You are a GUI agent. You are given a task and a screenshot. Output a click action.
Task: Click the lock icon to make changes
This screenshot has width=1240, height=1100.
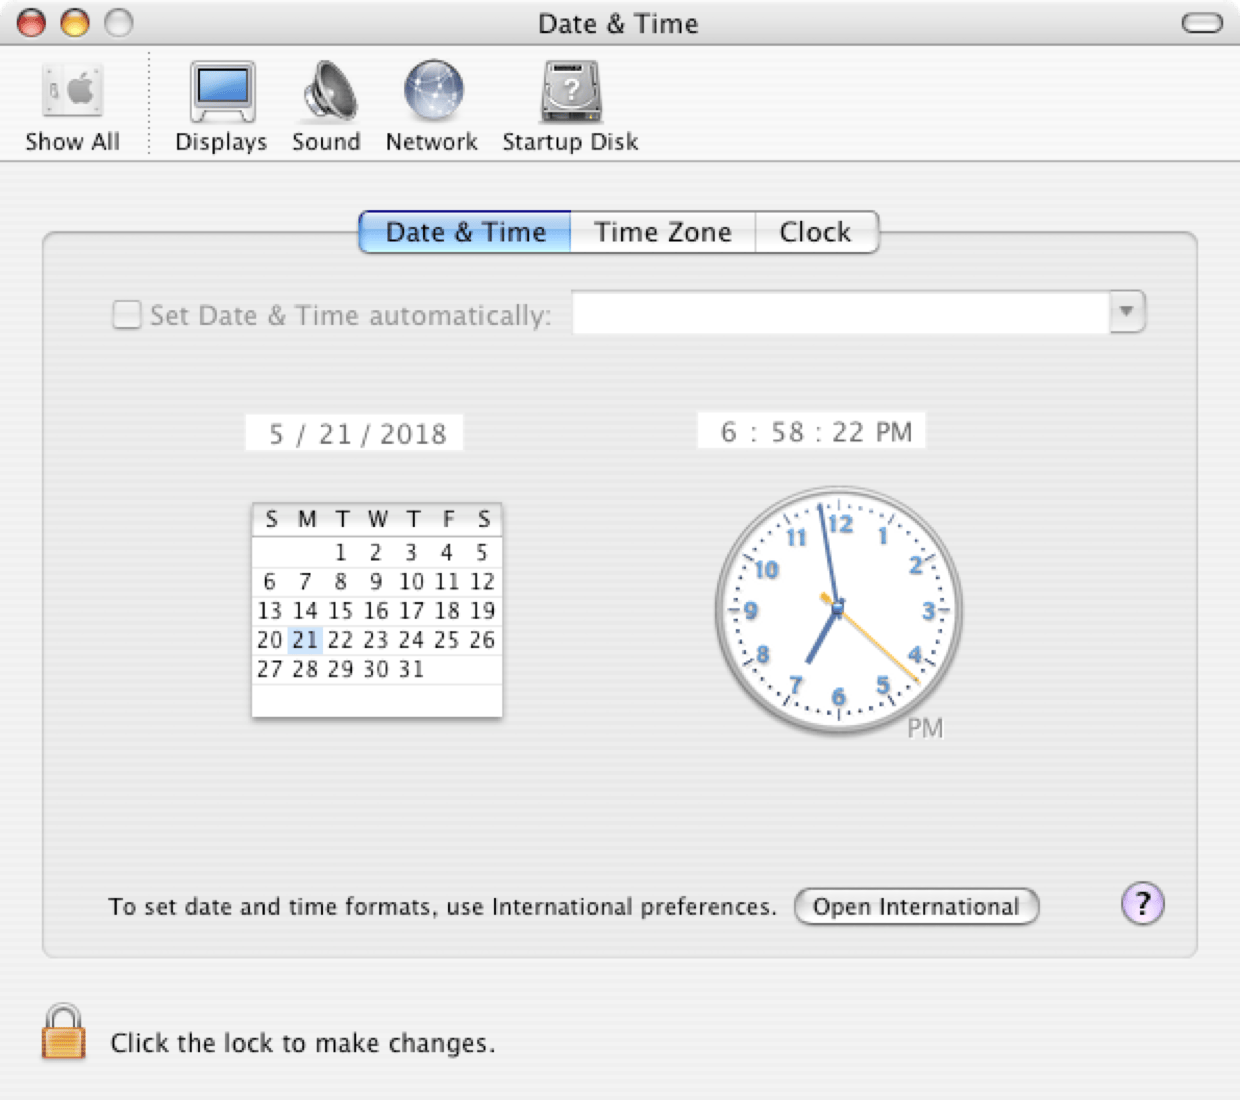coord(63,1032)
